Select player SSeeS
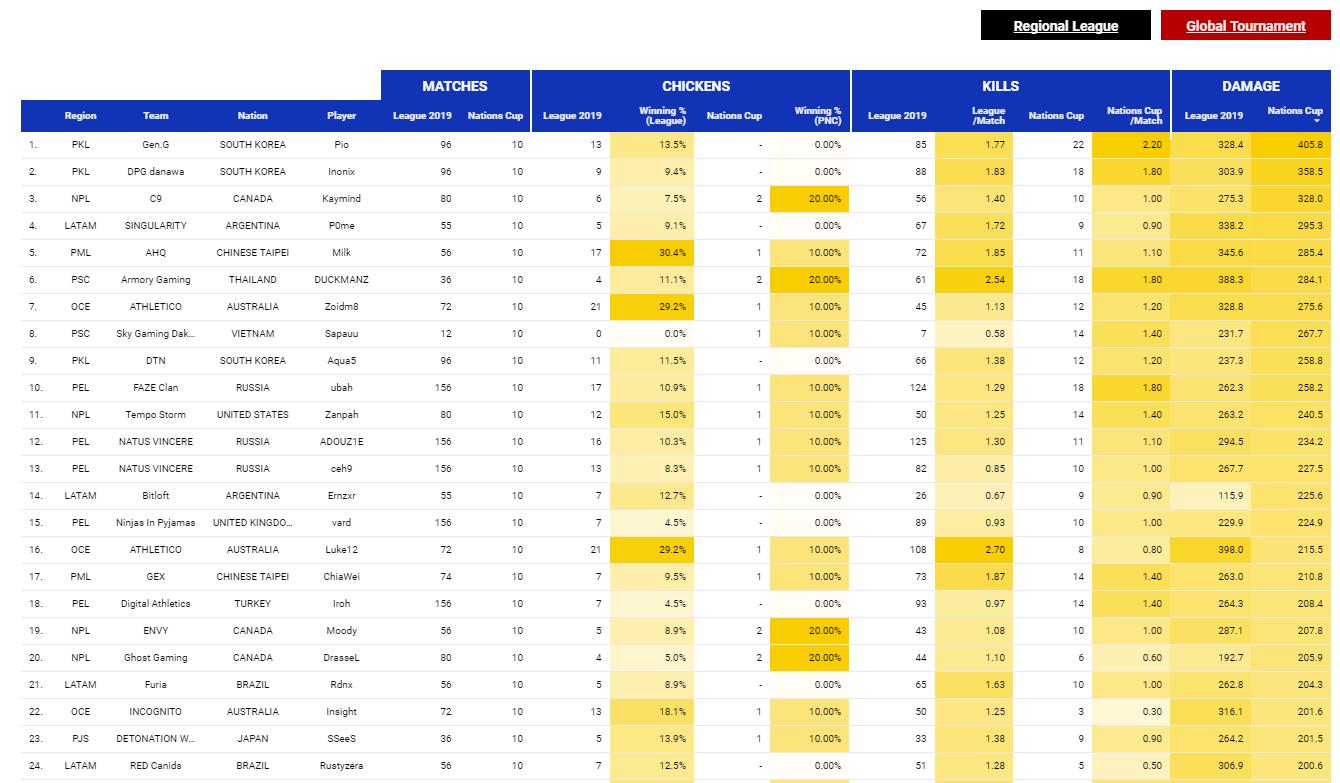The width and height of the screenshot is (1340, 783). pos(341,739)
